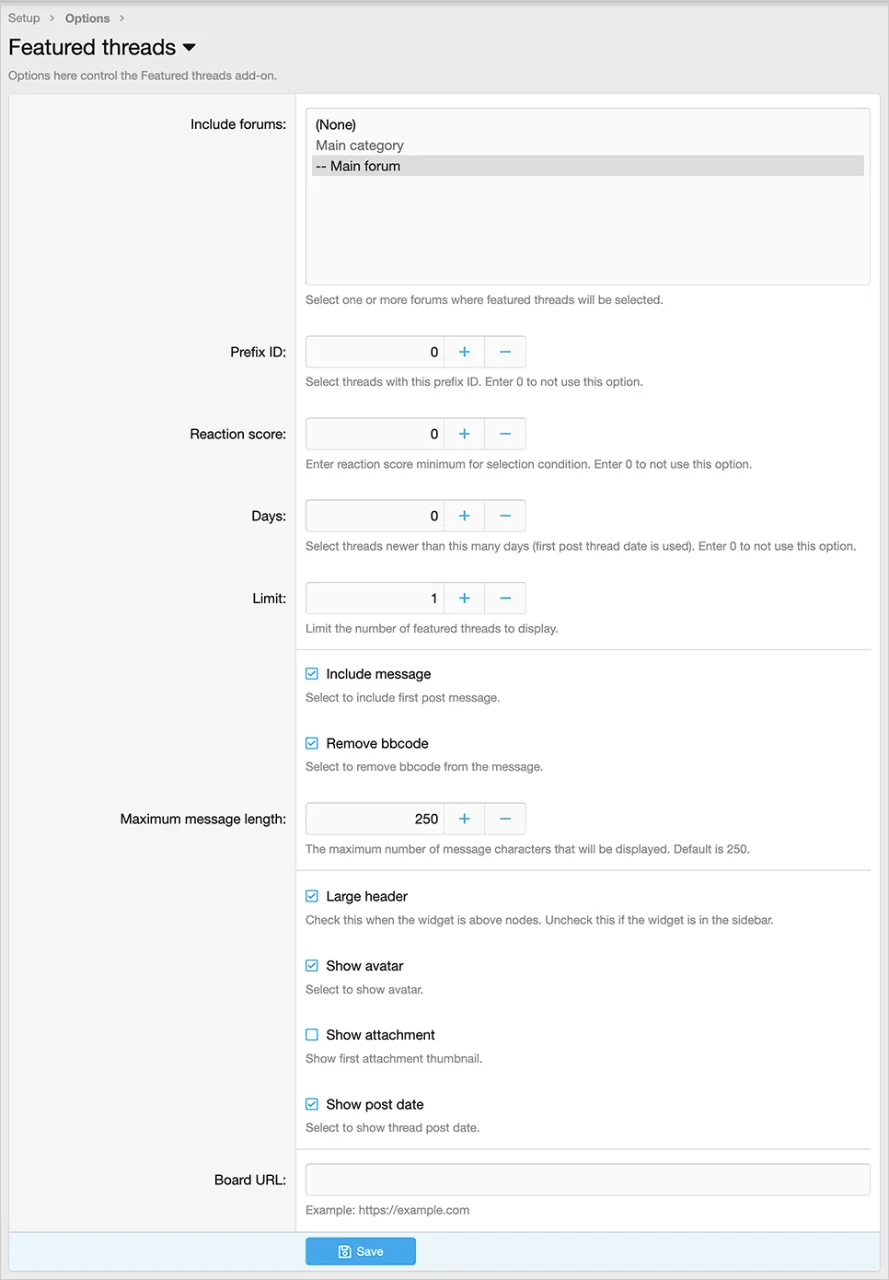This screenshot has width=889, height=1280.
Task: Increment the Days value
Action: click(464, 516)
